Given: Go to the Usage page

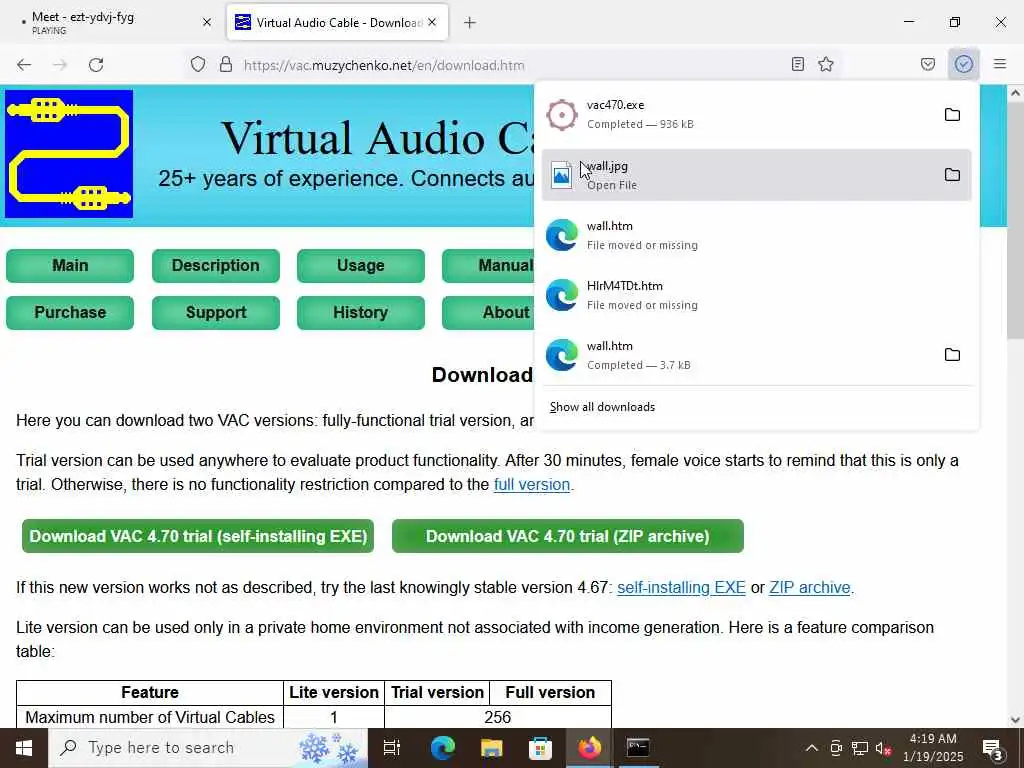Looking at the screenshot, I should [x=360, y=266].
